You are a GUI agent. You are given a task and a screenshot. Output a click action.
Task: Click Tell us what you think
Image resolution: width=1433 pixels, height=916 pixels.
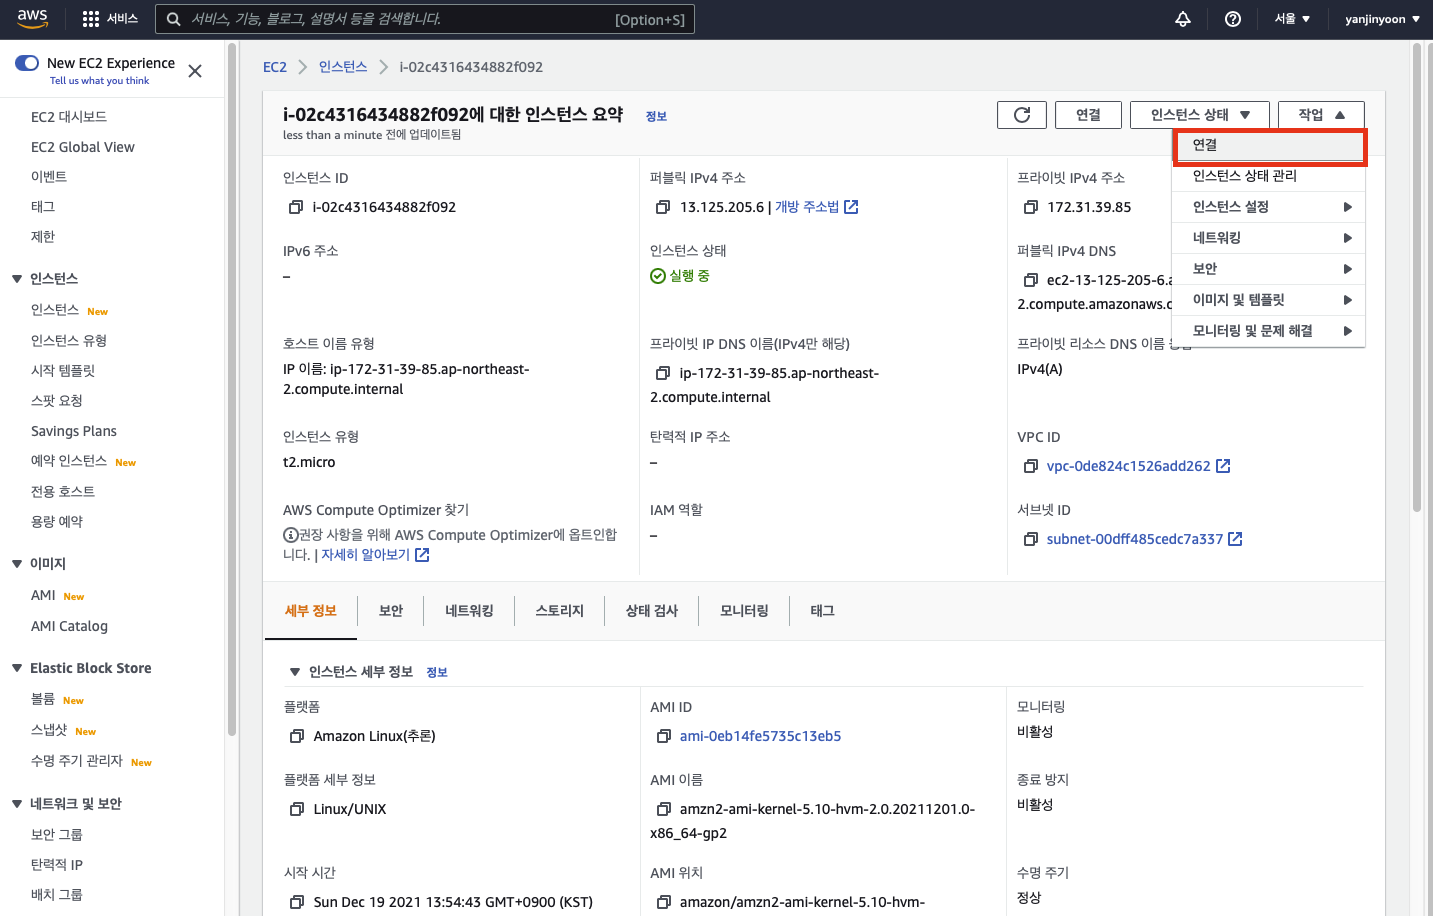[x=99, y=81]
